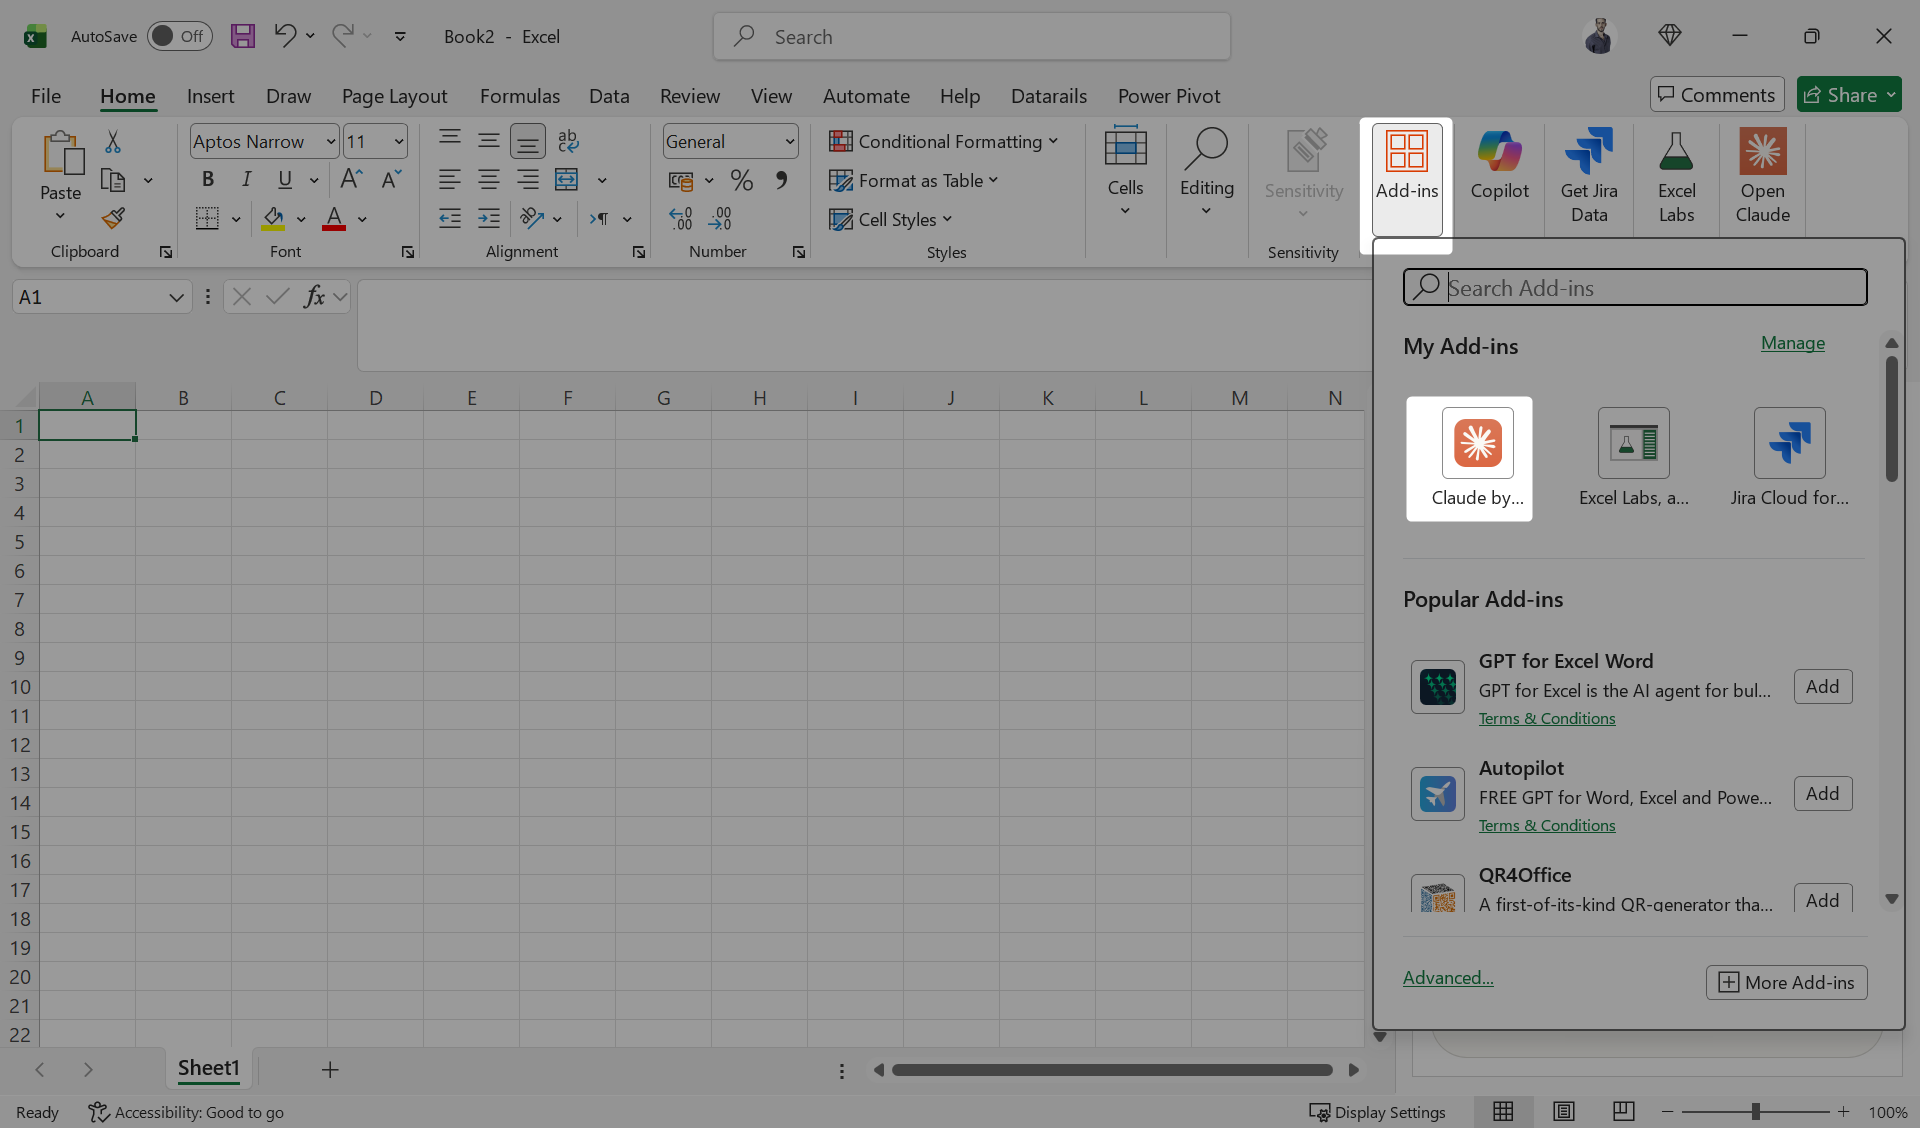Save the workbook with the floppy icon
Image resolution: width=1920 pixels, height=1128 pixels.
click(242, 36)
